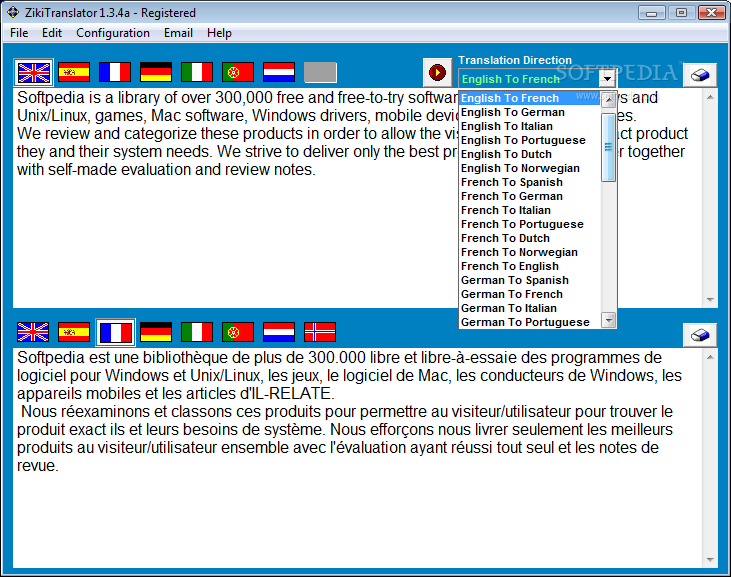Choose French To Spanish in the list

(x=530, y=182)
